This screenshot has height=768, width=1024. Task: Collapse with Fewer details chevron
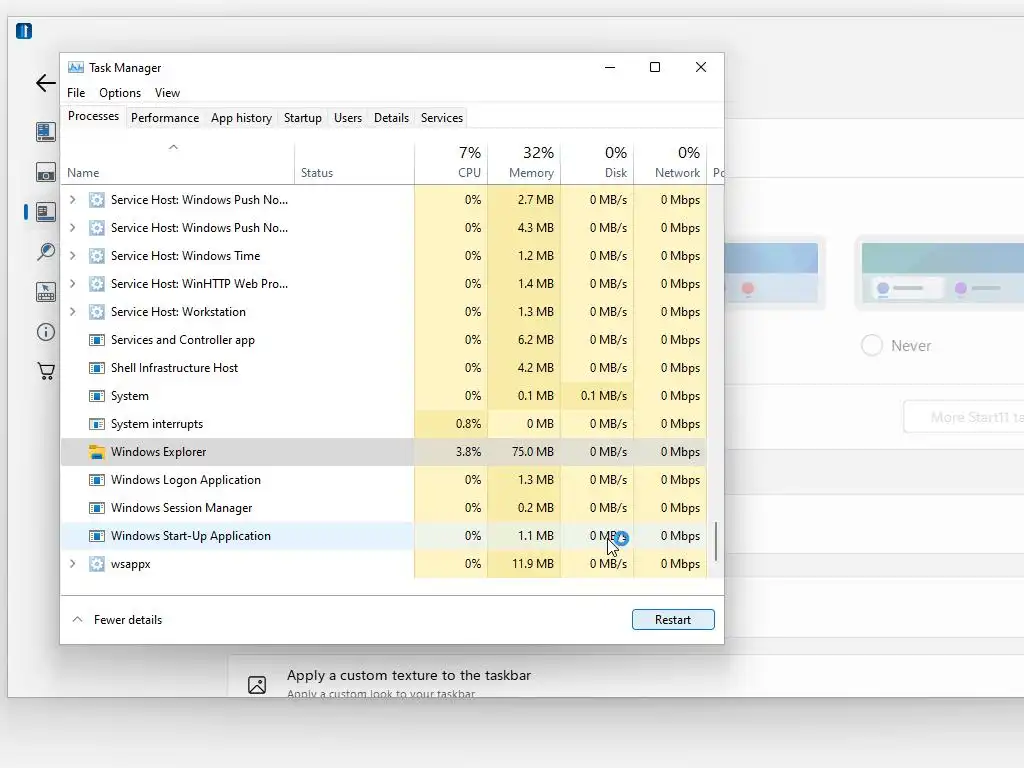click(77, 619)
